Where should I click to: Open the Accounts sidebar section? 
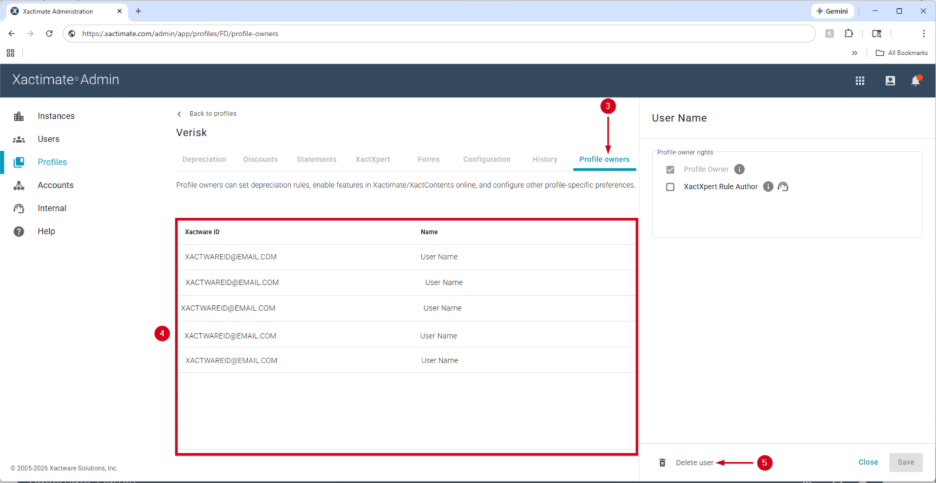click(x=55, y=185)
